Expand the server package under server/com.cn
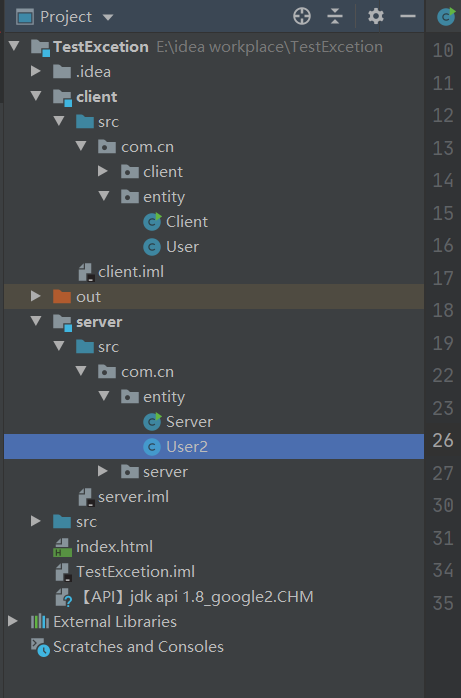The image size is (461, 698). click(102, 471)
